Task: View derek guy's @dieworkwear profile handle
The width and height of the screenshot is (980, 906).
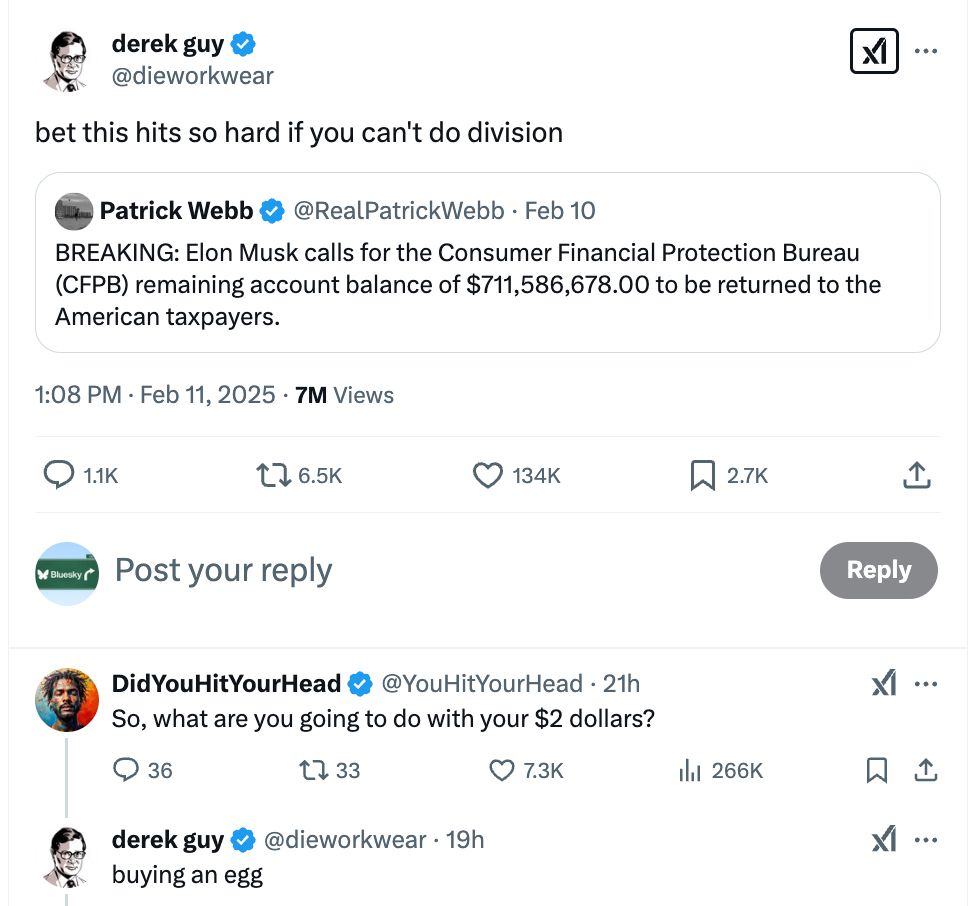Action: coord(193,75)
